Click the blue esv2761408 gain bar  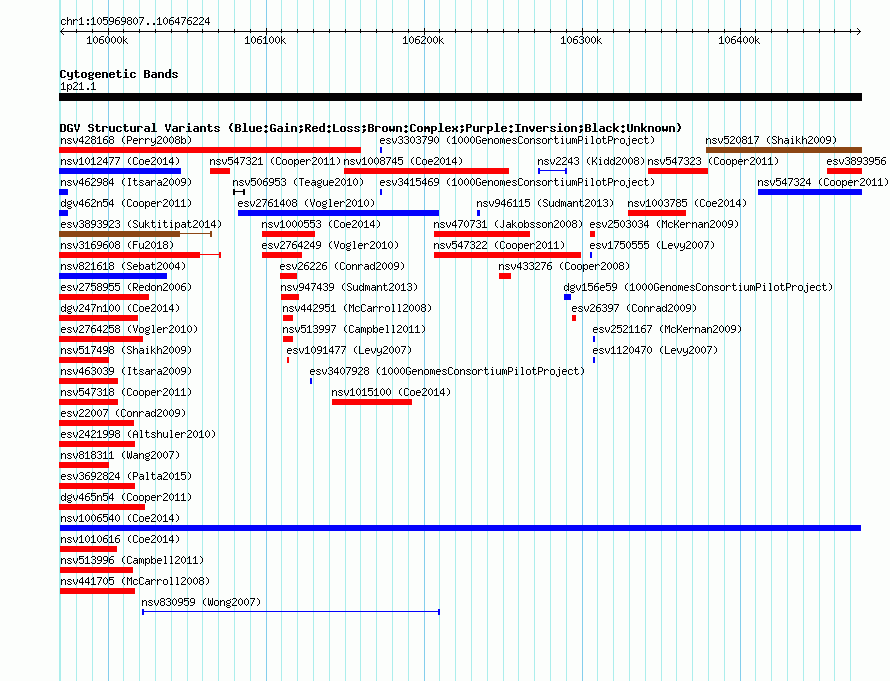click(338, 213)
